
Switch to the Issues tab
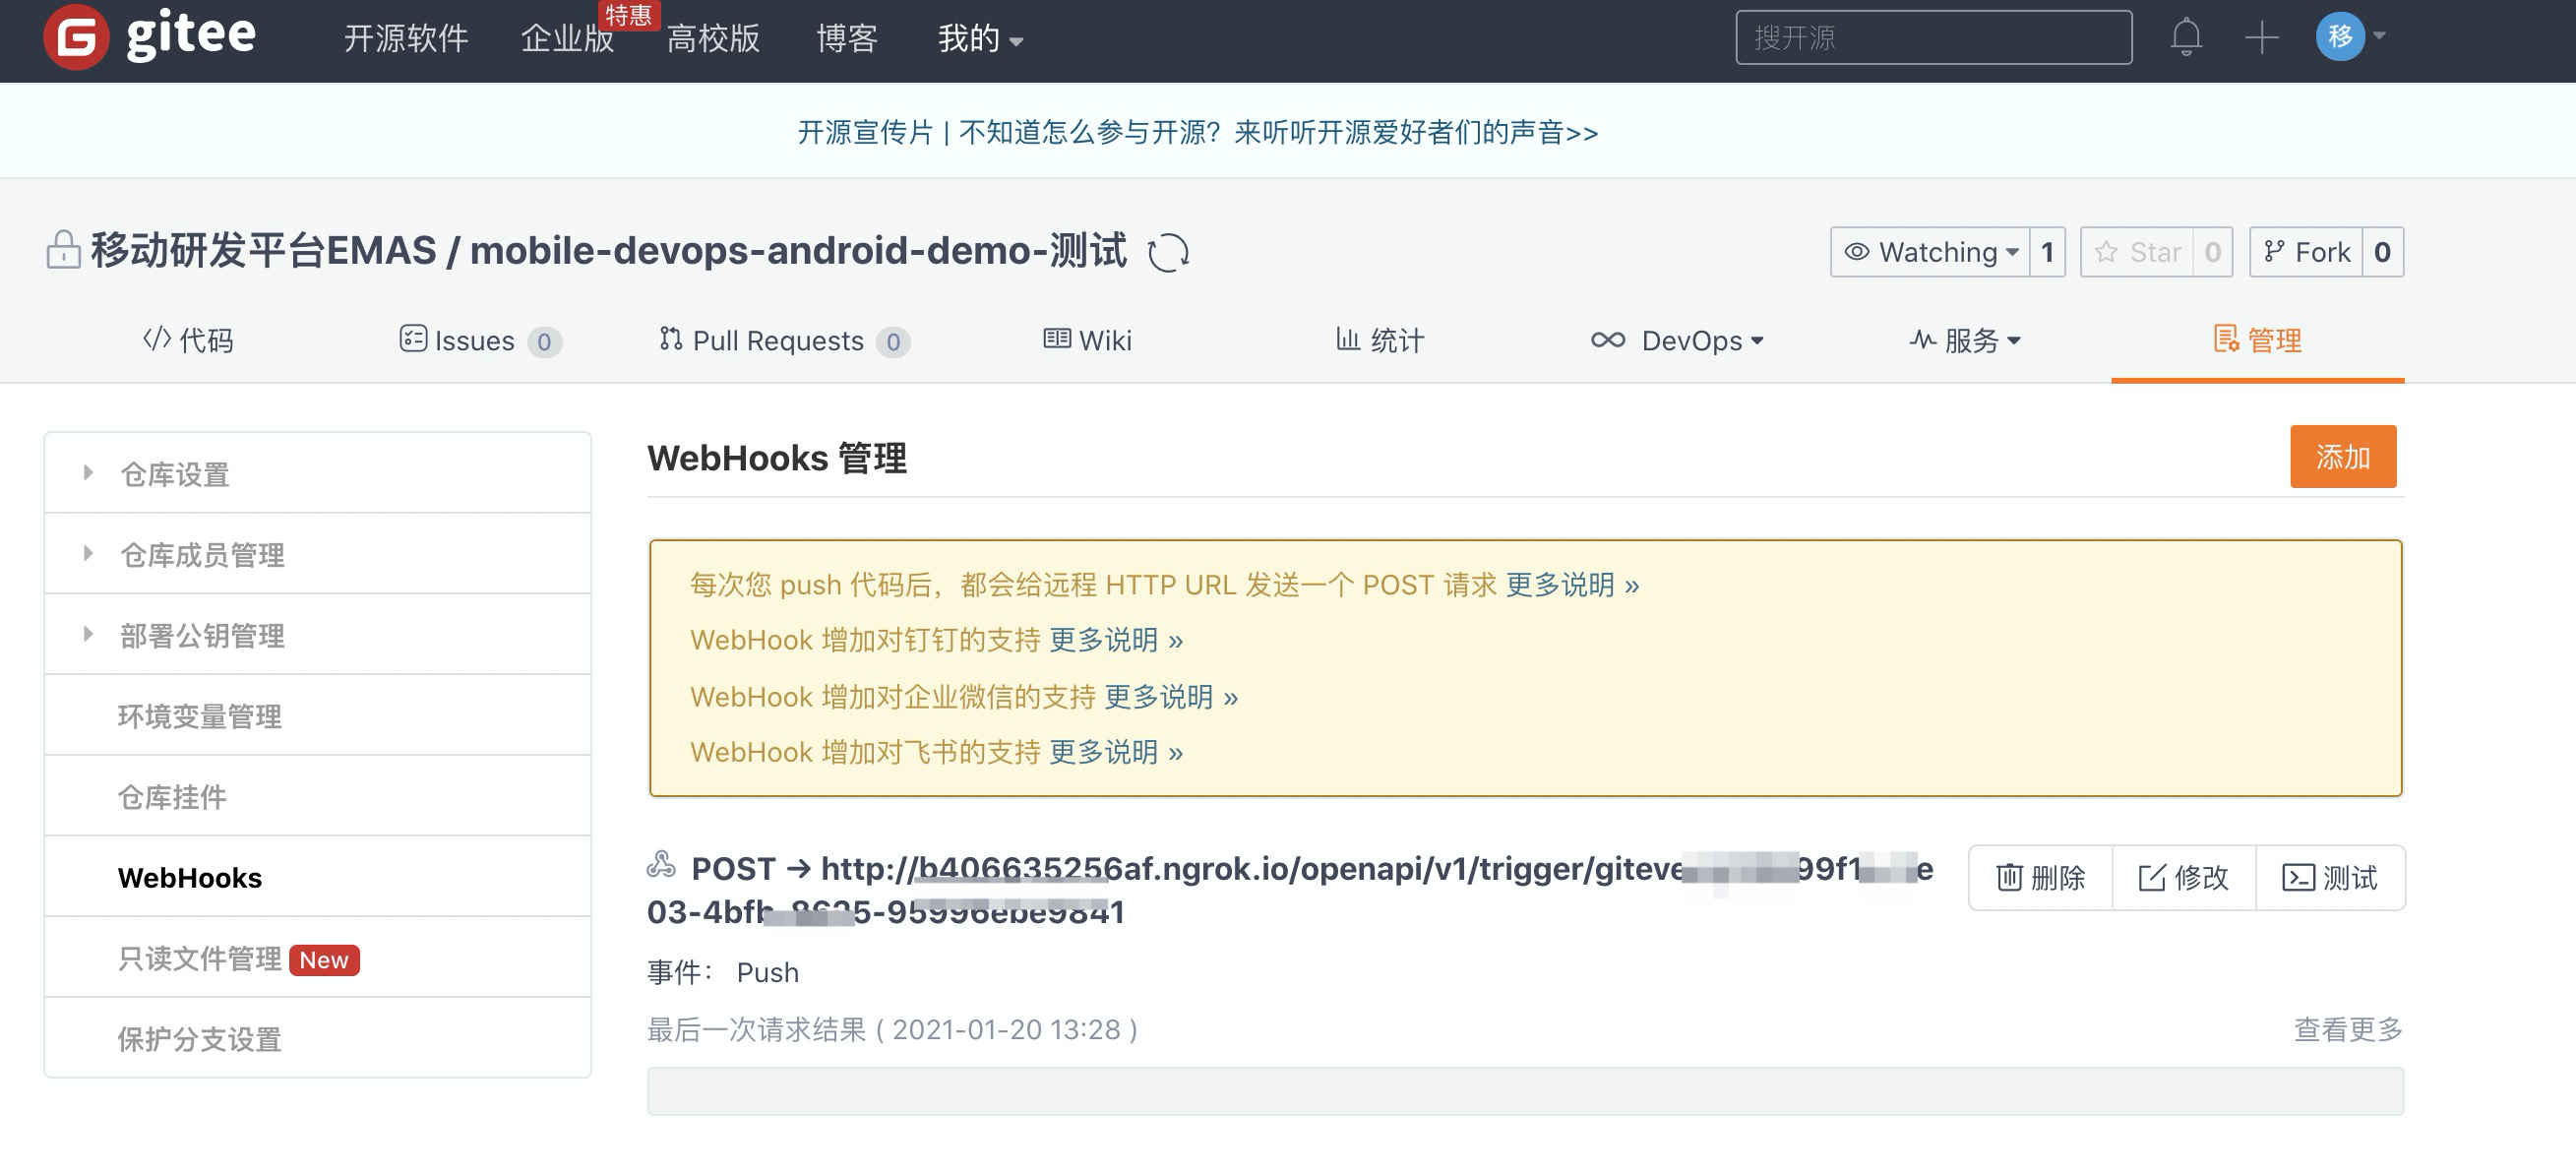pyautogui.click(x=480, y=341)
